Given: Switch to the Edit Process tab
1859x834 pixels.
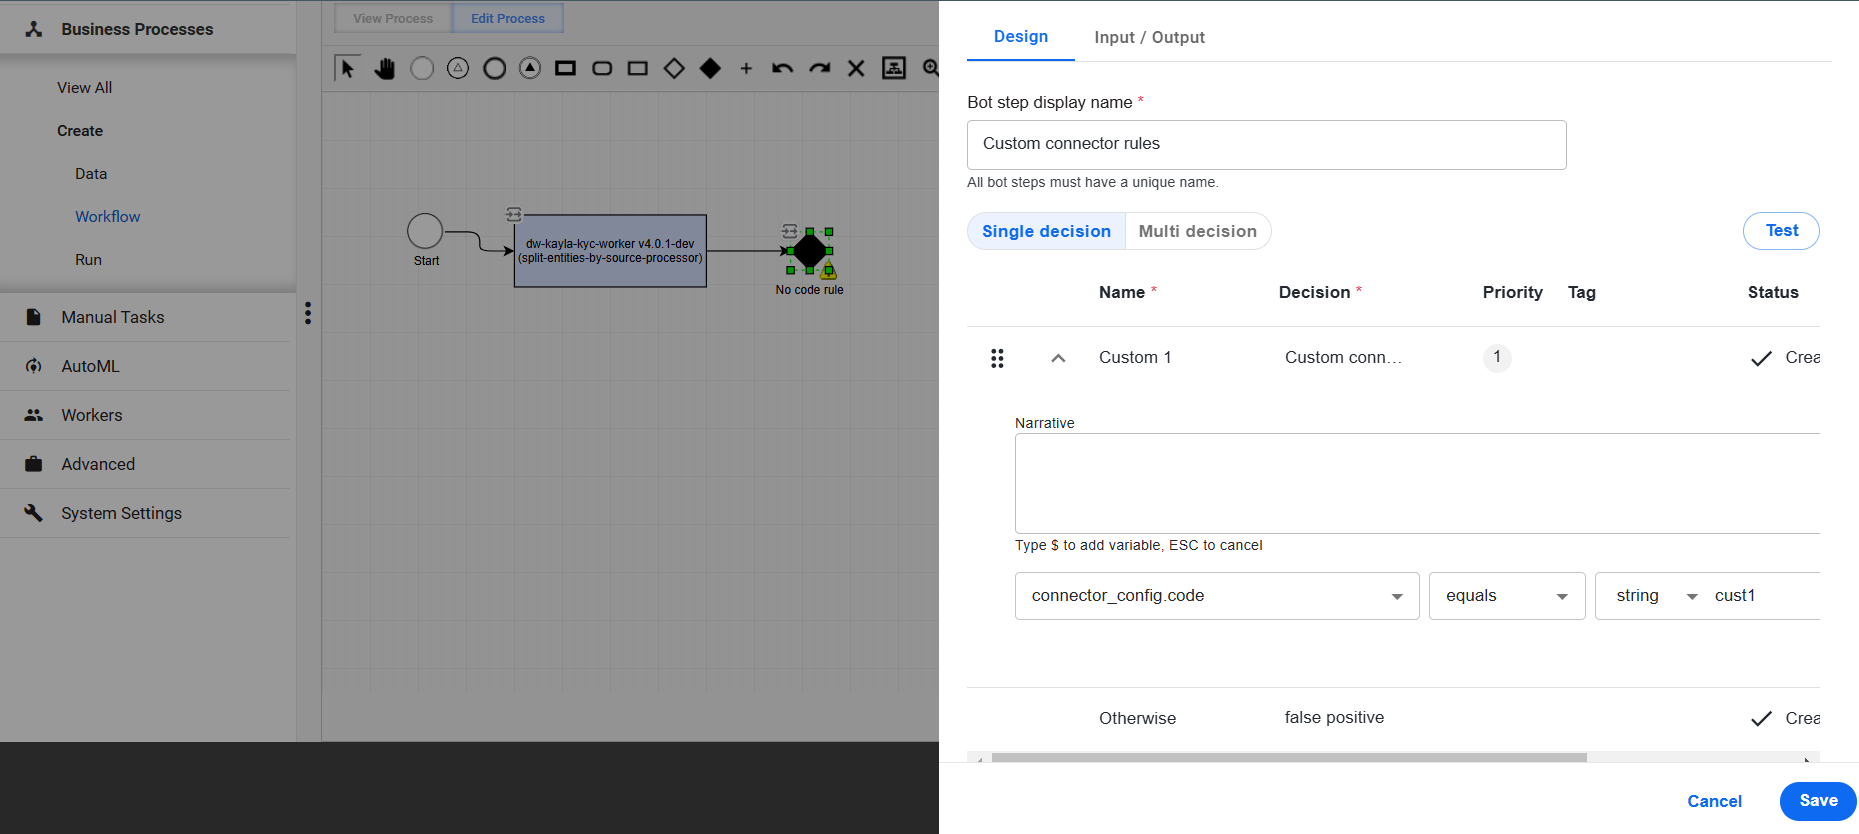Looking at the screenshot, I should pyautogui.click(x=508, y=18).
